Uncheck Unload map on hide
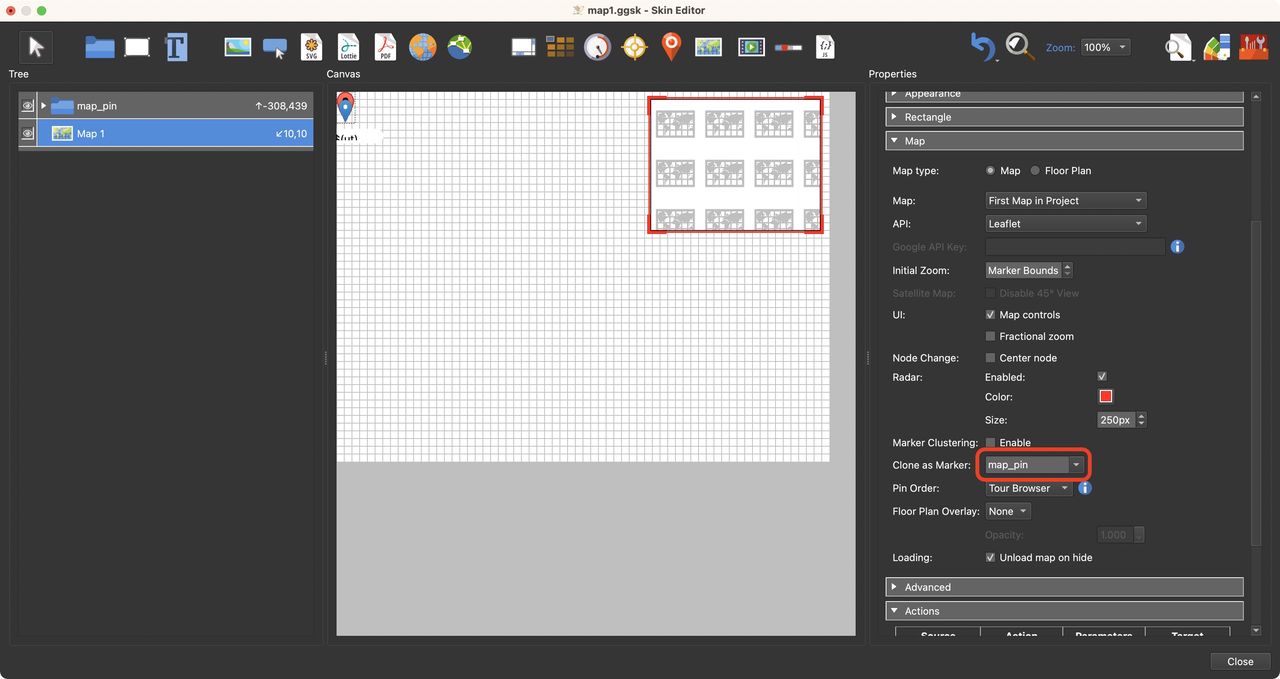Screen dimensions: 1280x679 coord(990,557)
